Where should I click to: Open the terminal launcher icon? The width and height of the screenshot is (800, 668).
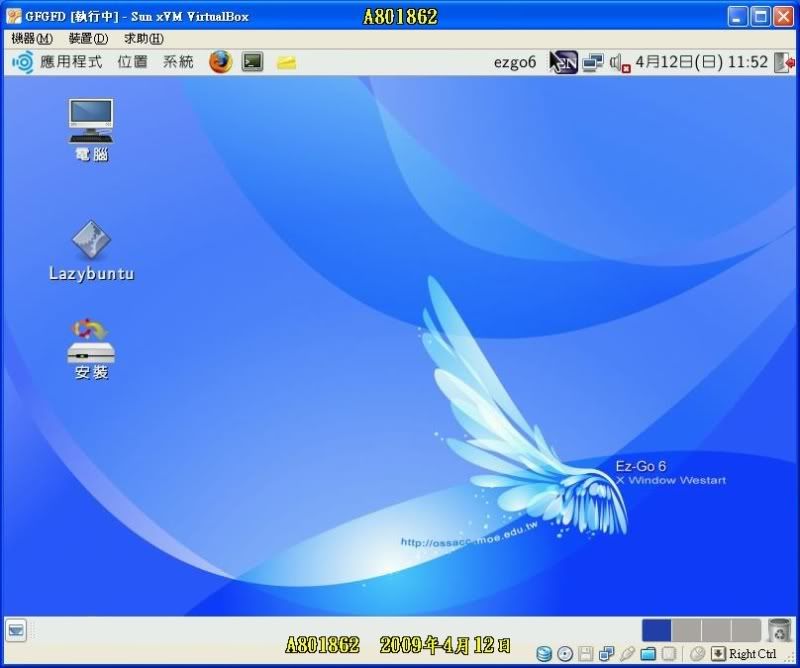coord(252,62)
